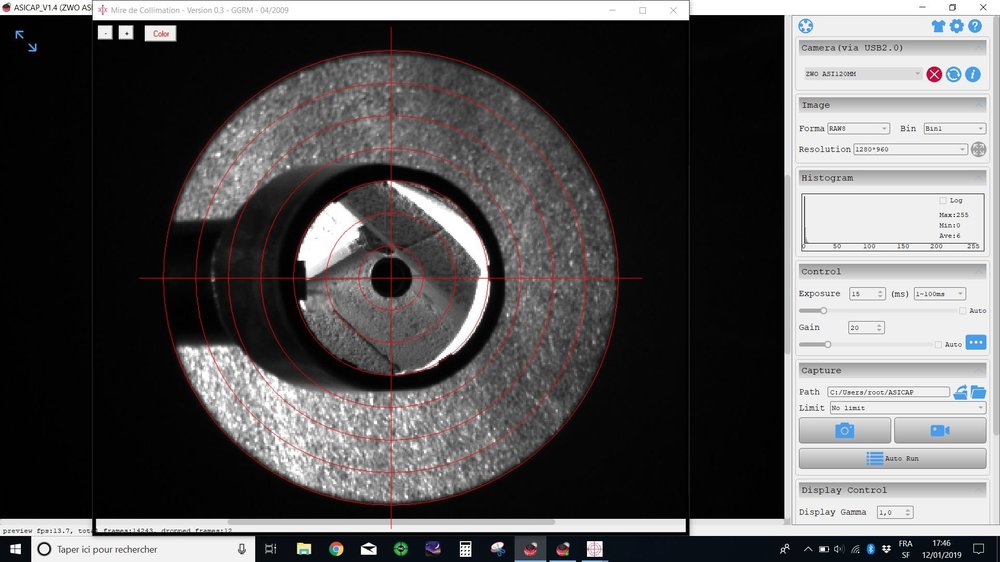Click the 'Taper ici pour rechercher' search box

pos(143,549)
